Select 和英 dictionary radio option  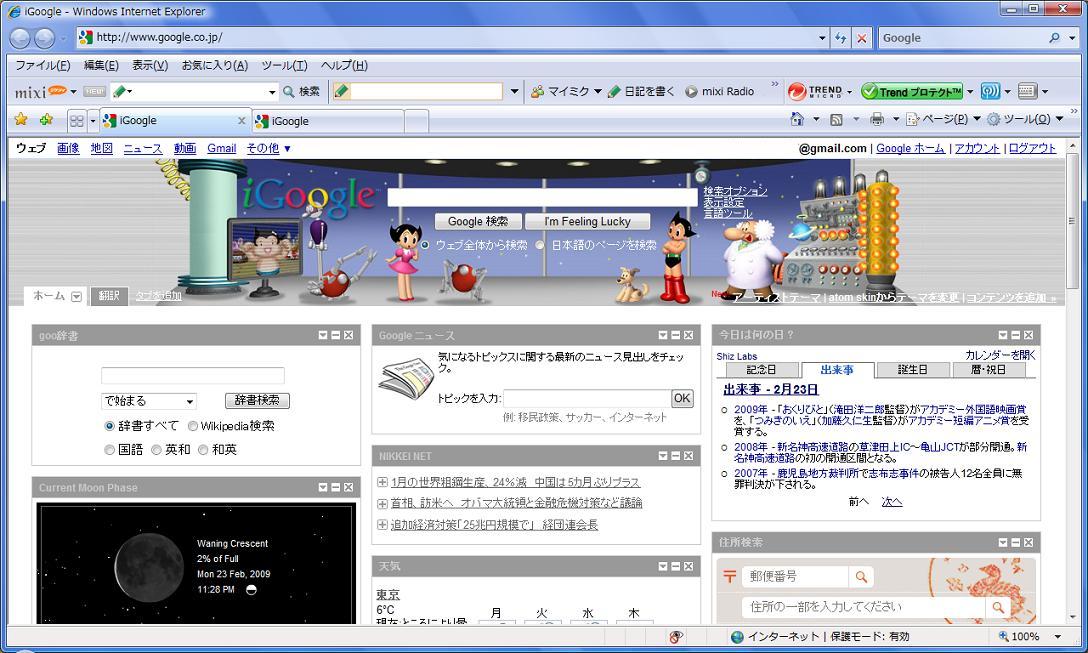(203, 450)
